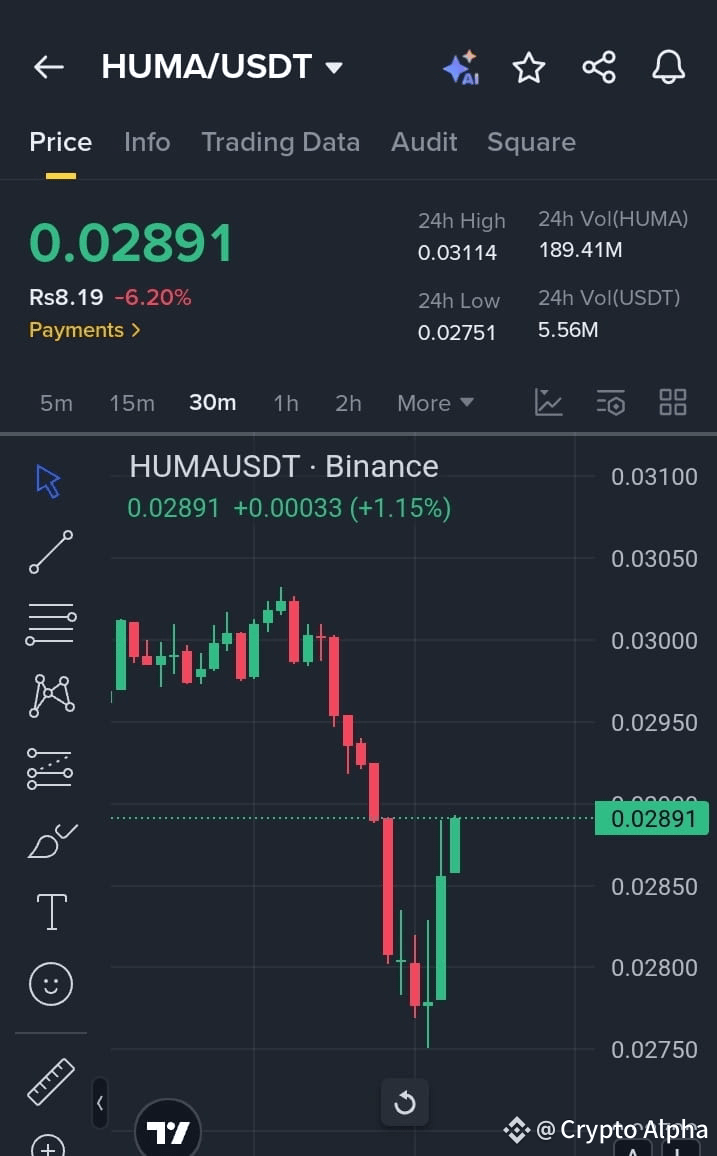Open the chart type line icon
This screenshot has height=1156, width=717.
click(x=548, y=403)
